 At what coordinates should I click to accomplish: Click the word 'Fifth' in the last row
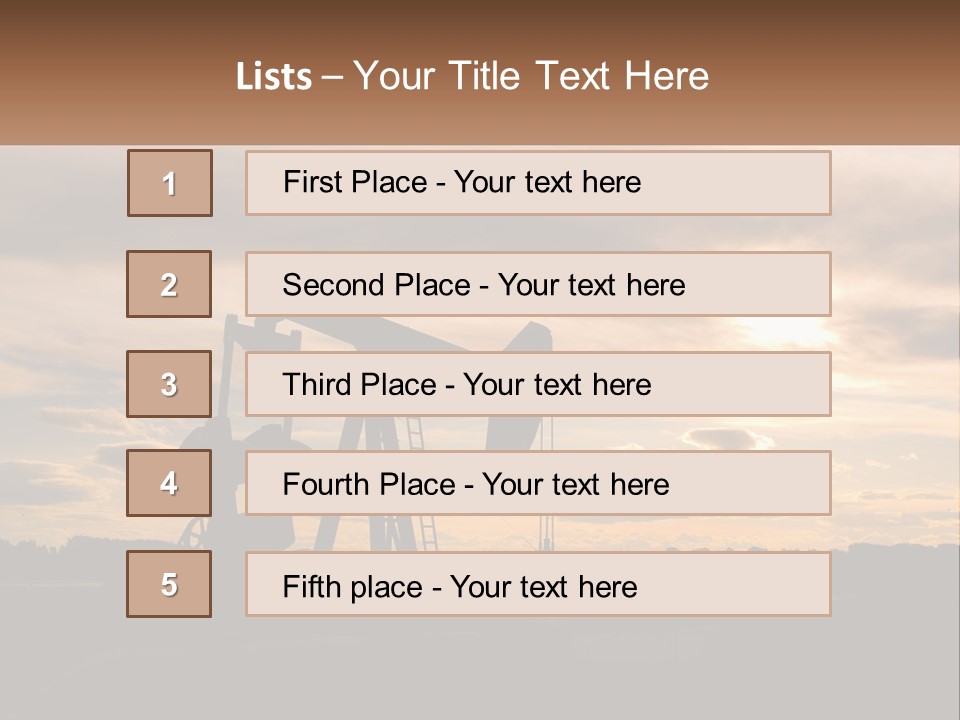tap(313, 586)
